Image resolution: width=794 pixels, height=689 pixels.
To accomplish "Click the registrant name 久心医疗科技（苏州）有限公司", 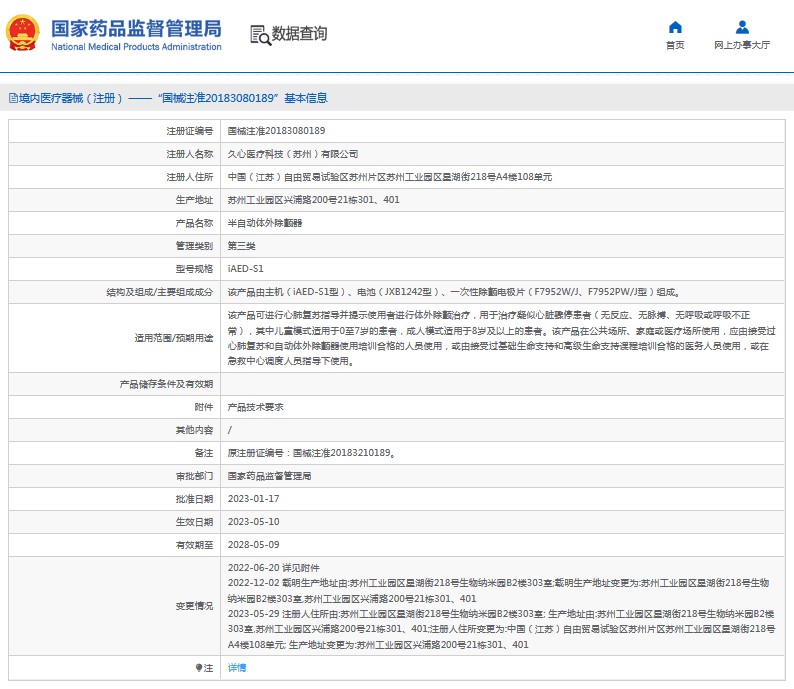I will click(x=293, y=154).
